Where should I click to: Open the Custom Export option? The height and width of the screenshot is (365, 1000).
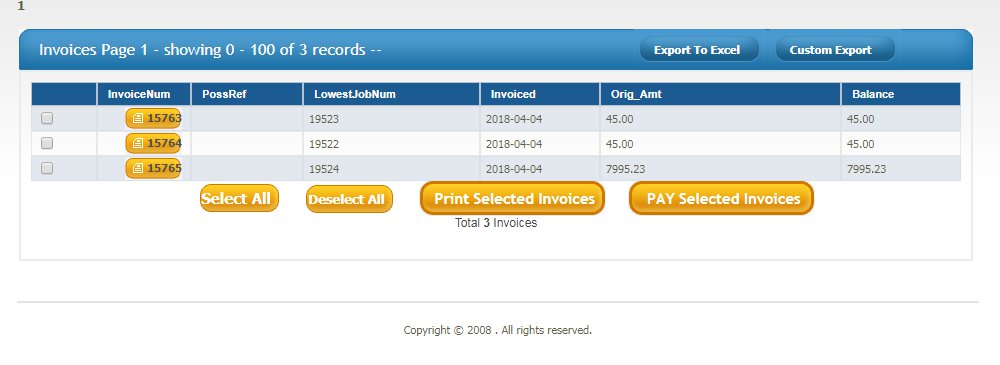834,50
